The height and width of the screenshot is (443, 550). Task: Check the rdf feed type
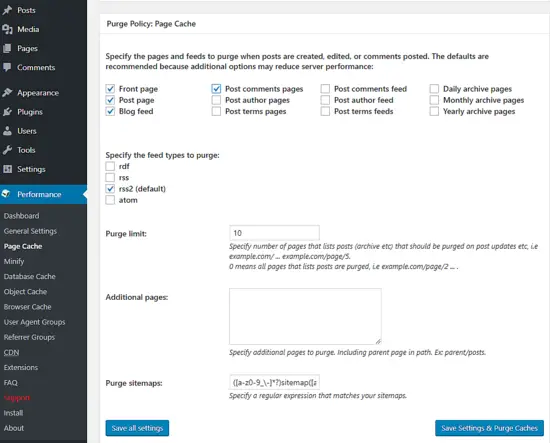(110, 166)
